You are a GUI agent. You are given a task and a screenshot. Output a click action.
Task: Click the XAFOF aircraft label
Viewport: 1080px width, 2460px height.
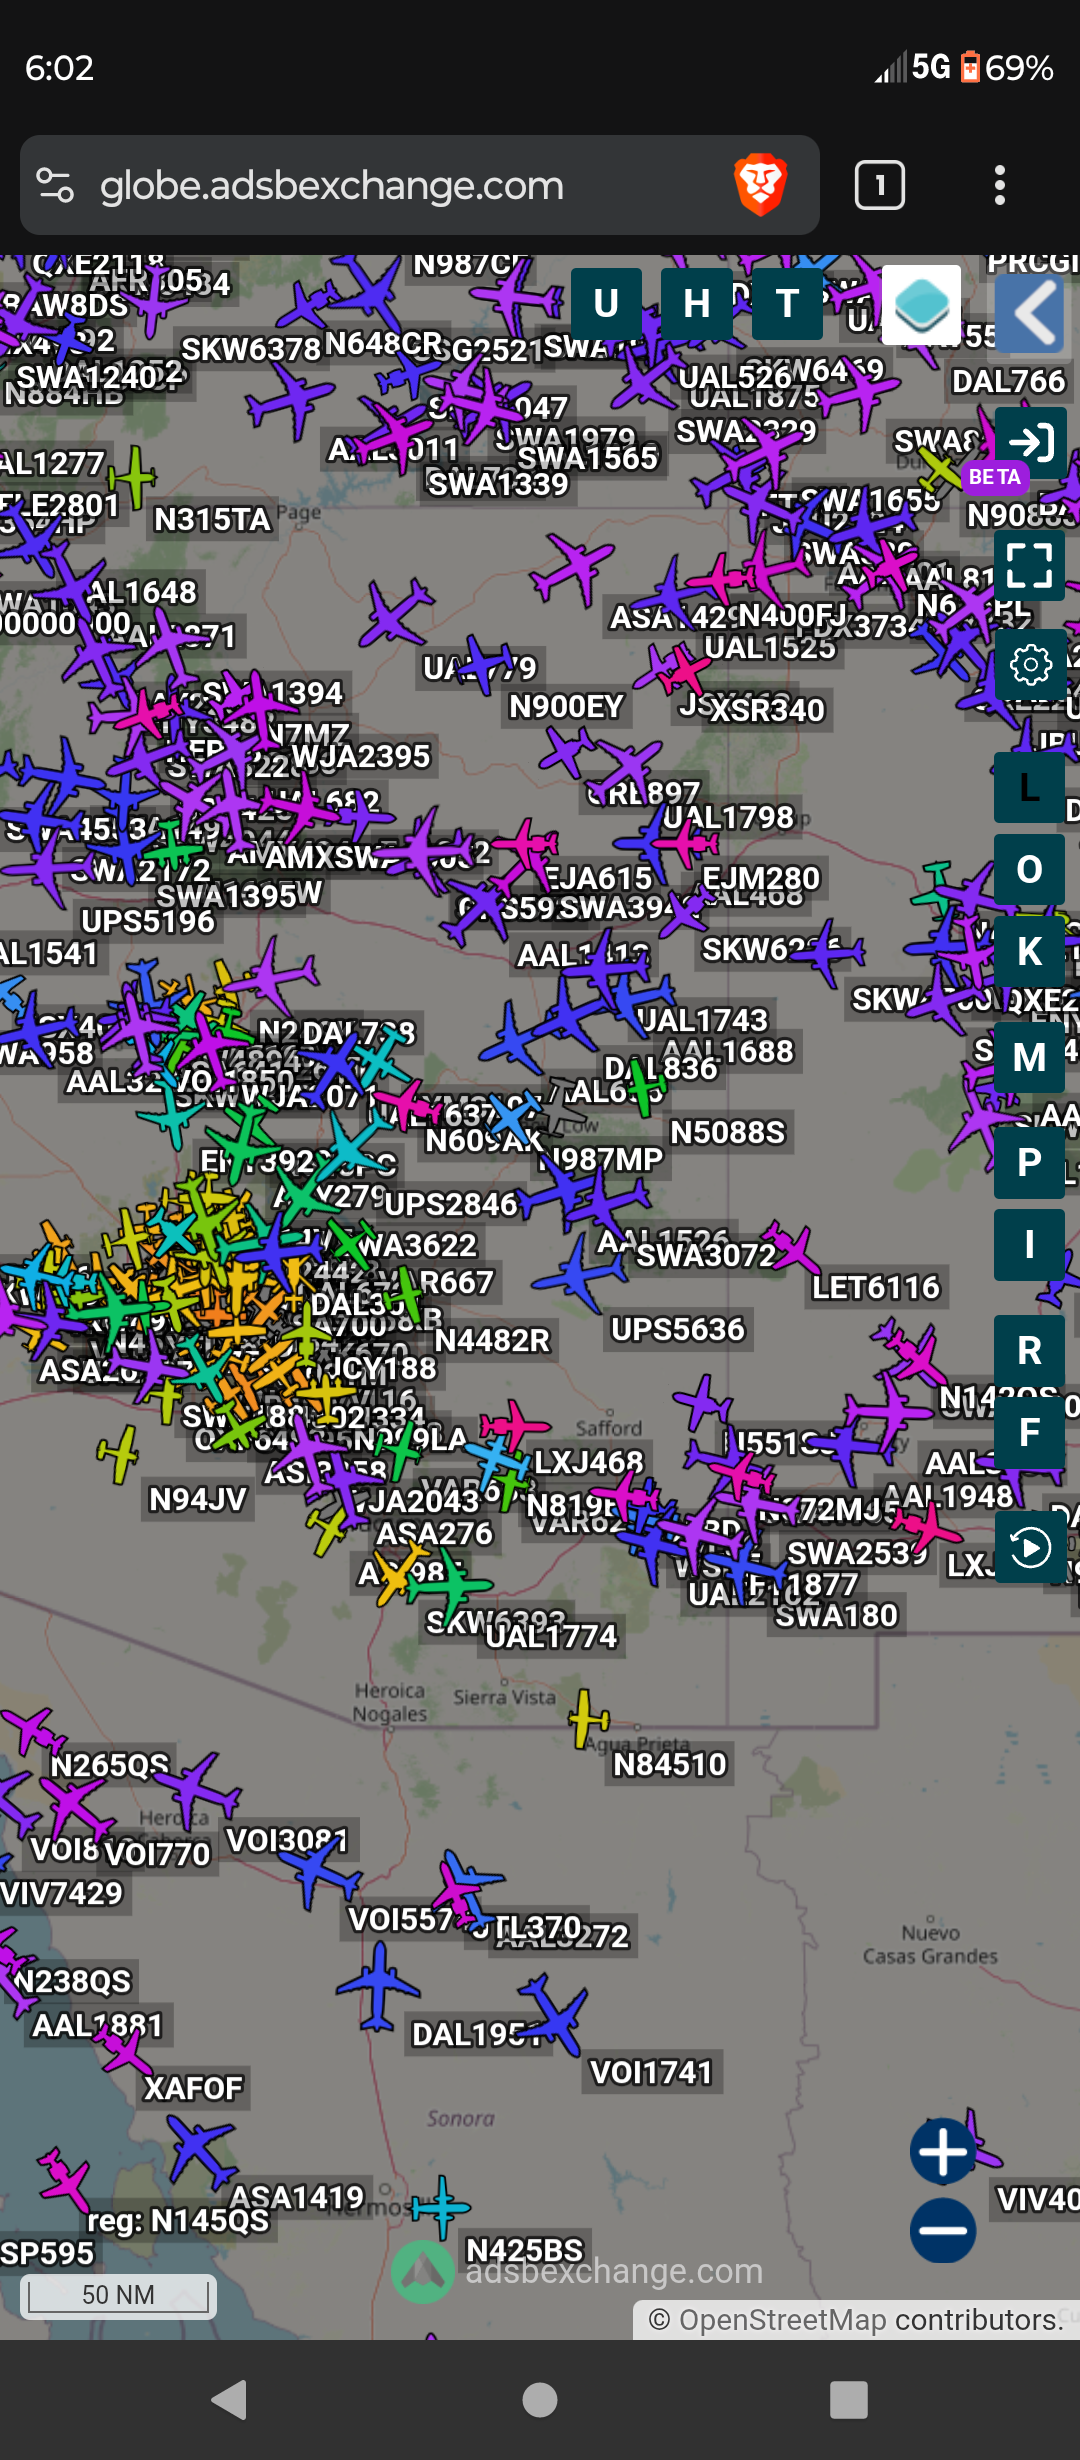click(x=193, y=2088)
